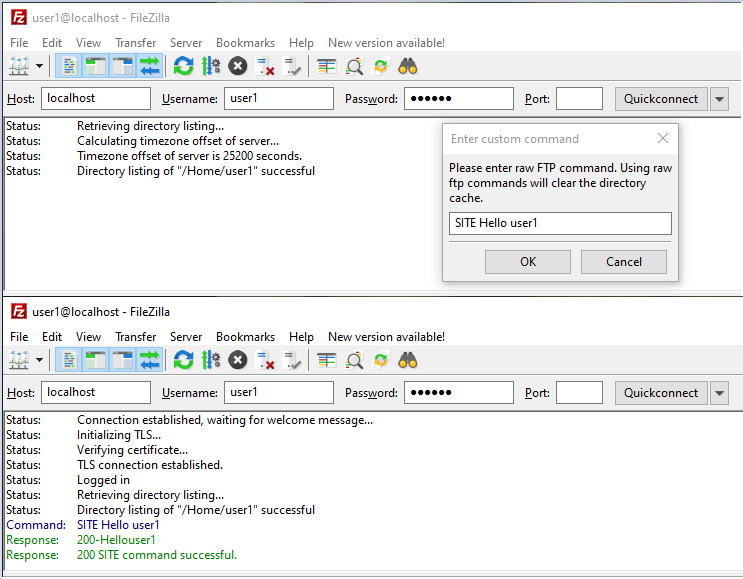The width and height of the screenshot is (743, 579).
Task: Click the raw FTP command text field
Action: (560, 223)
